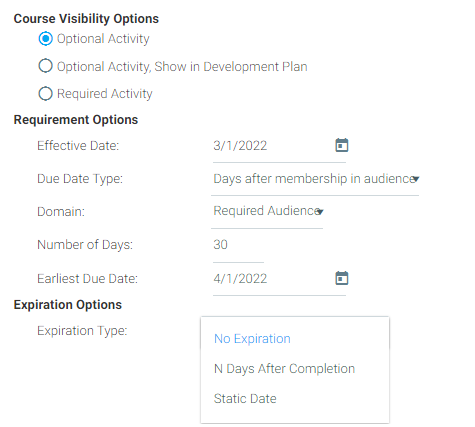Click the Domain label

tap(61, 212)
